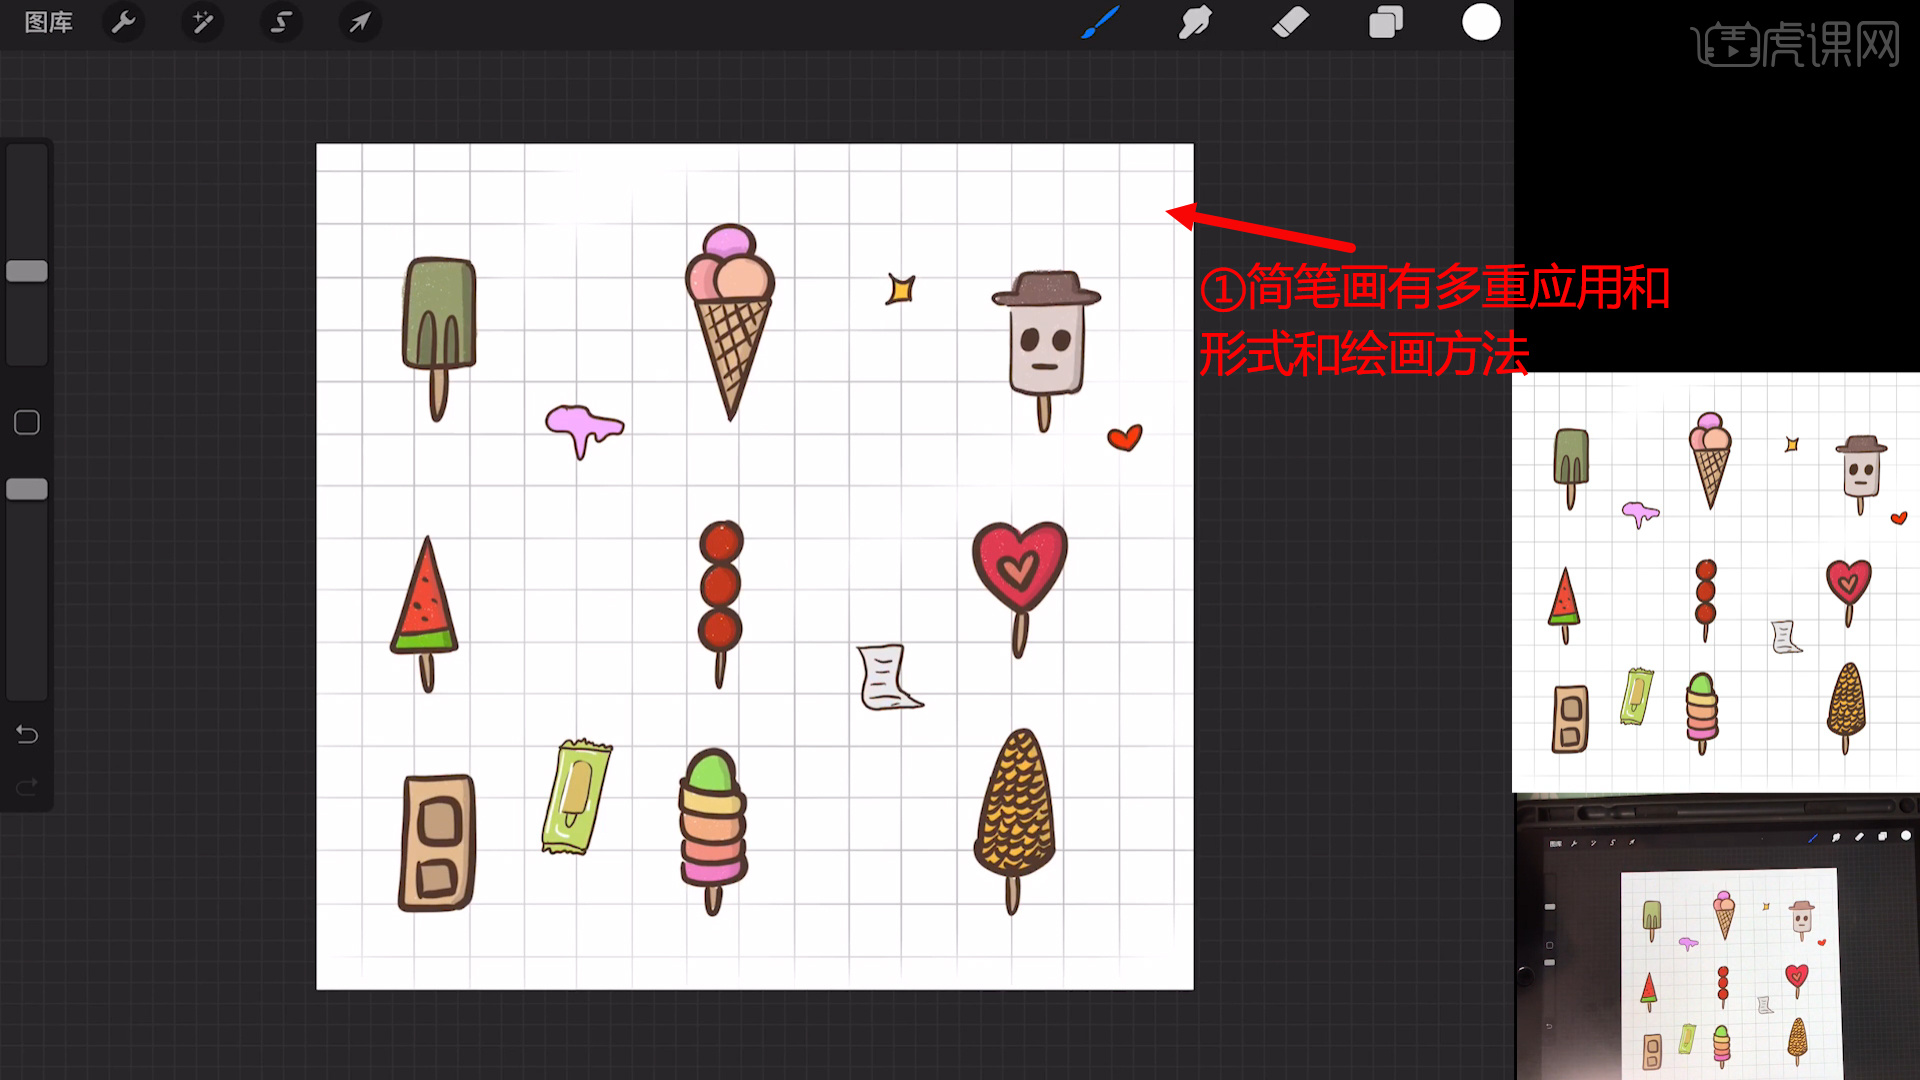Open the Layers panel
Image resolution: width=1920 pixels, height=1080 pixels.
[x=1385, y=22]
